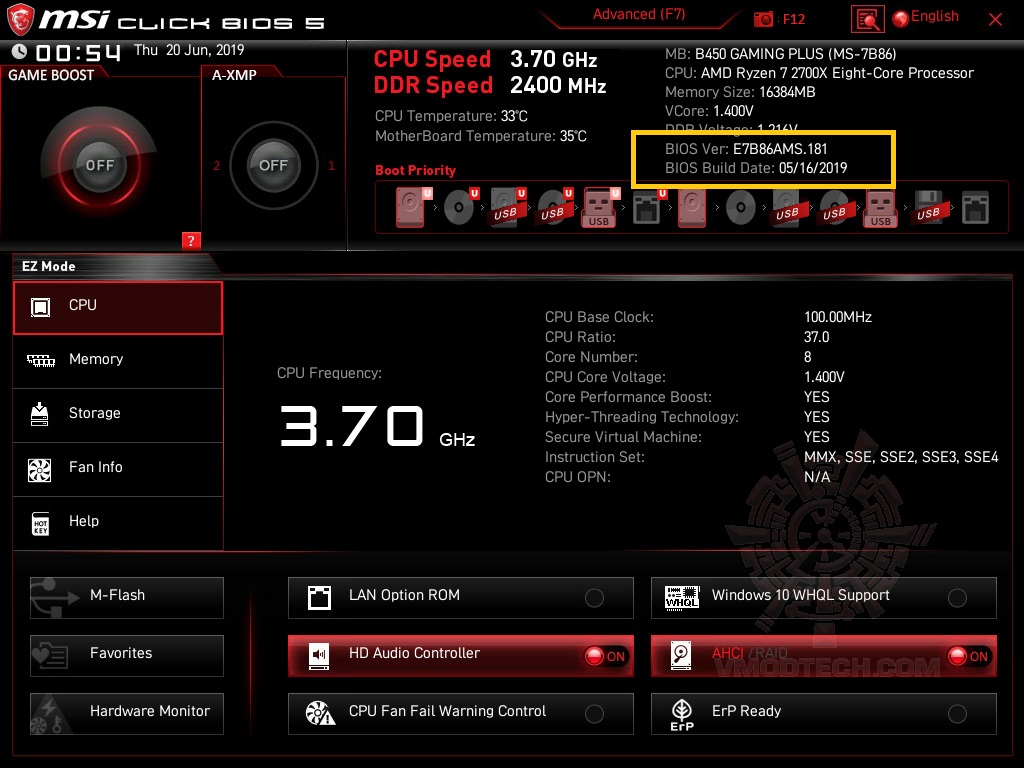This screenshot has width=1024, height=768.
Task: Select the legacy USB hard disk boot device
Action: pyautogui.click(x=787, y=208)
